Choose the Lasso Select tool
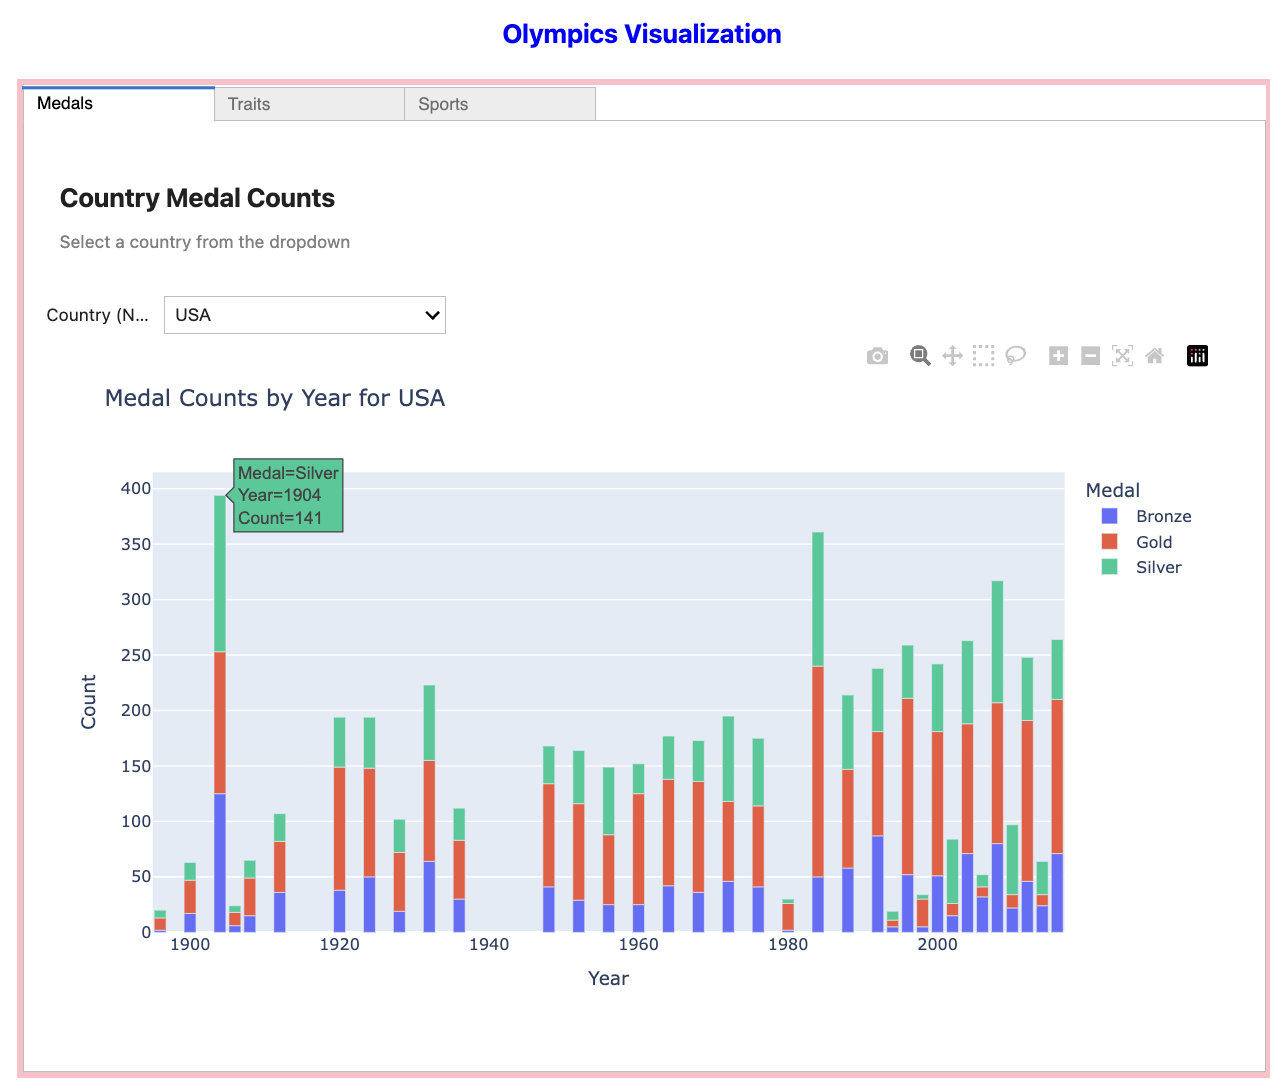 pos(1016,356)
